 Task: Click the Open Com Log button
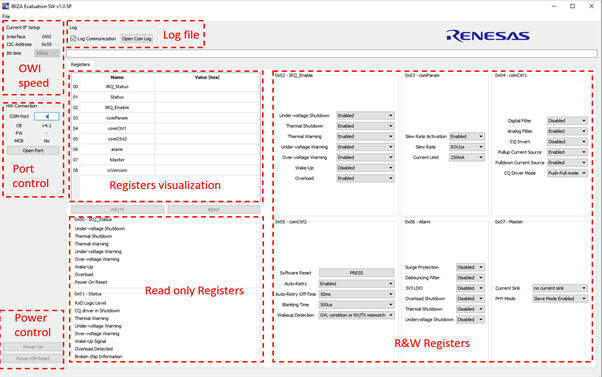[137, 39]
